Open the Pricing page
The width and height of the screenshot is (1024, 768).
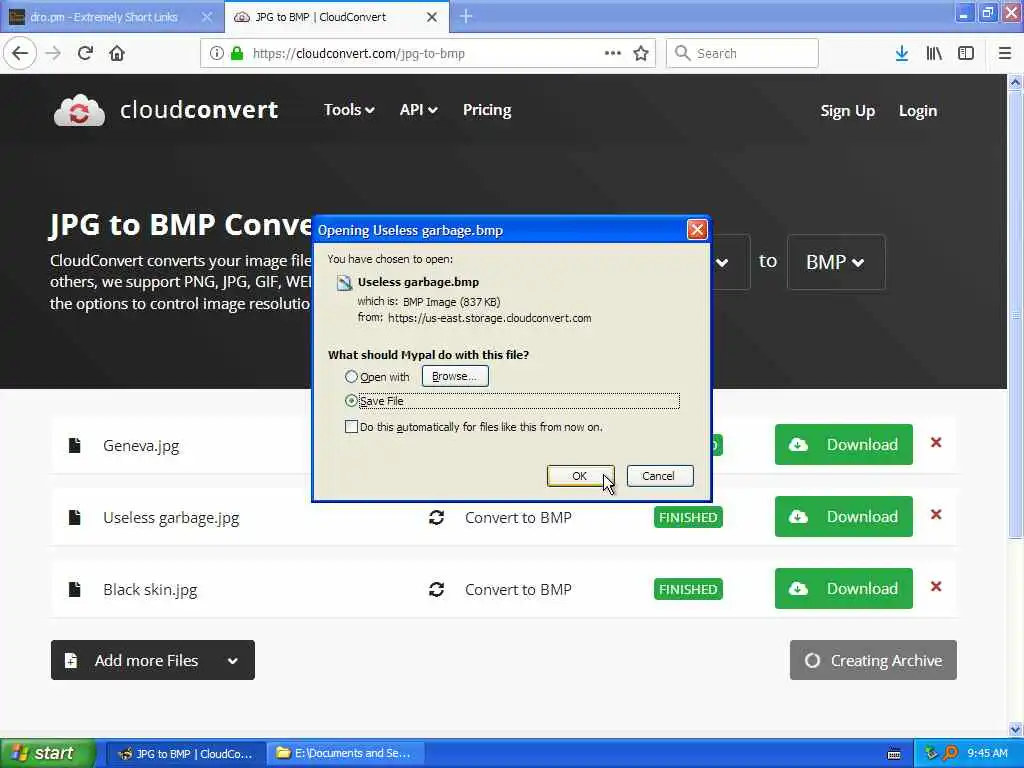(x=487, y=110)
